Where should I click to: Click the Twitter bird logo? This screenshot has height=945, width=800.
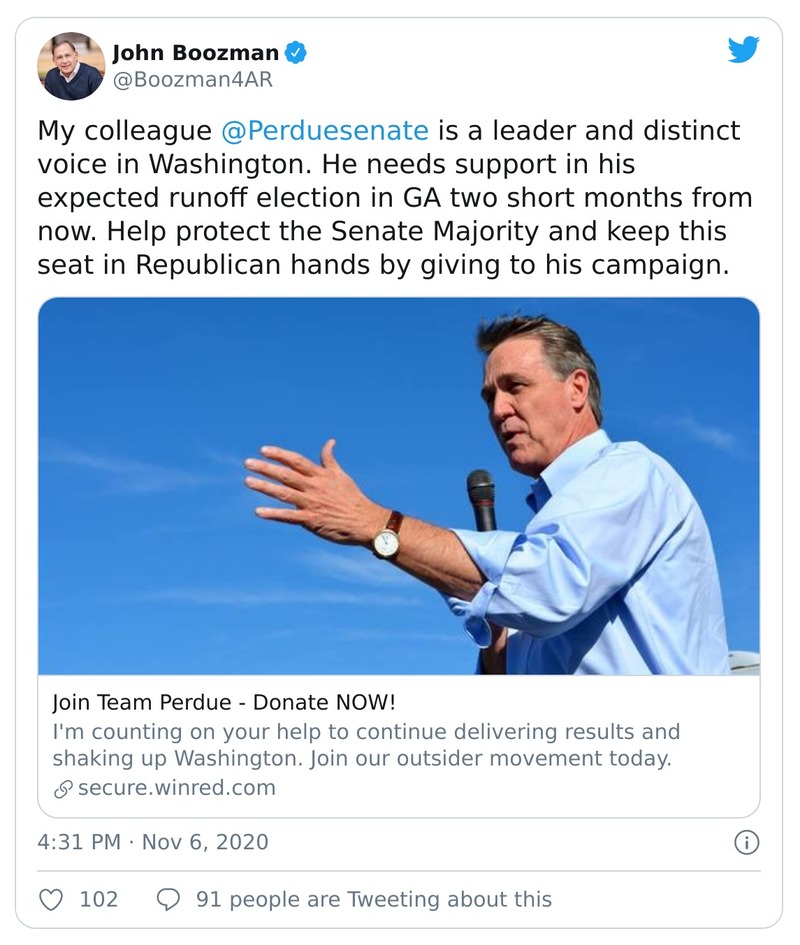(x=743, y=50)
